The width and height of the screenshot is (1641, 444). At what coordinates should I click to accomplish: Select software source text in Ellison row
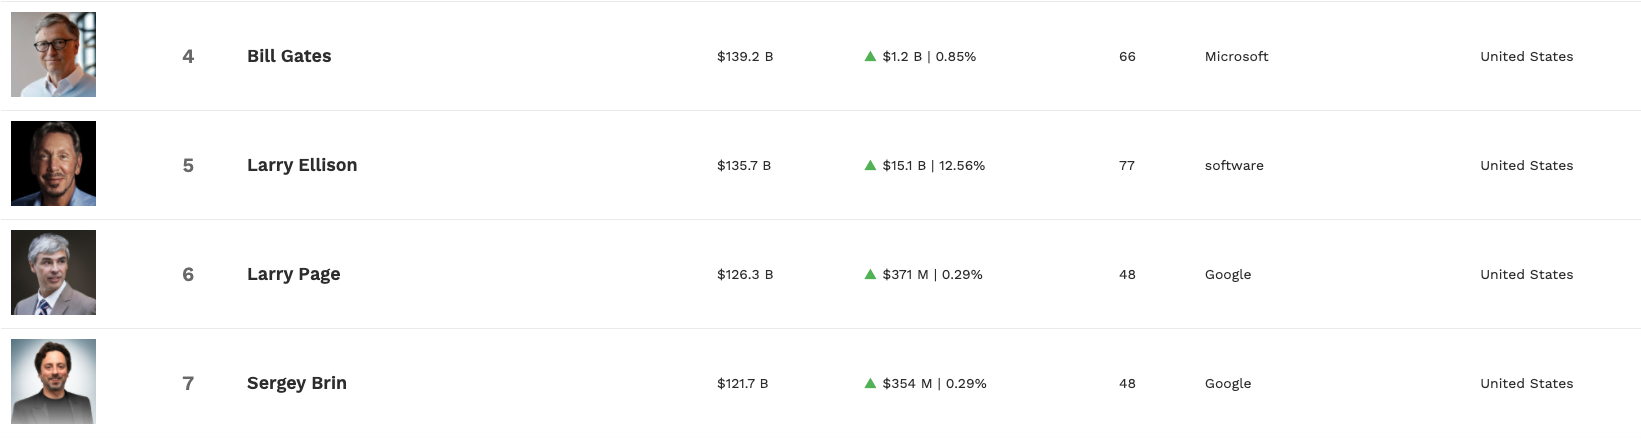(1234, 165)
